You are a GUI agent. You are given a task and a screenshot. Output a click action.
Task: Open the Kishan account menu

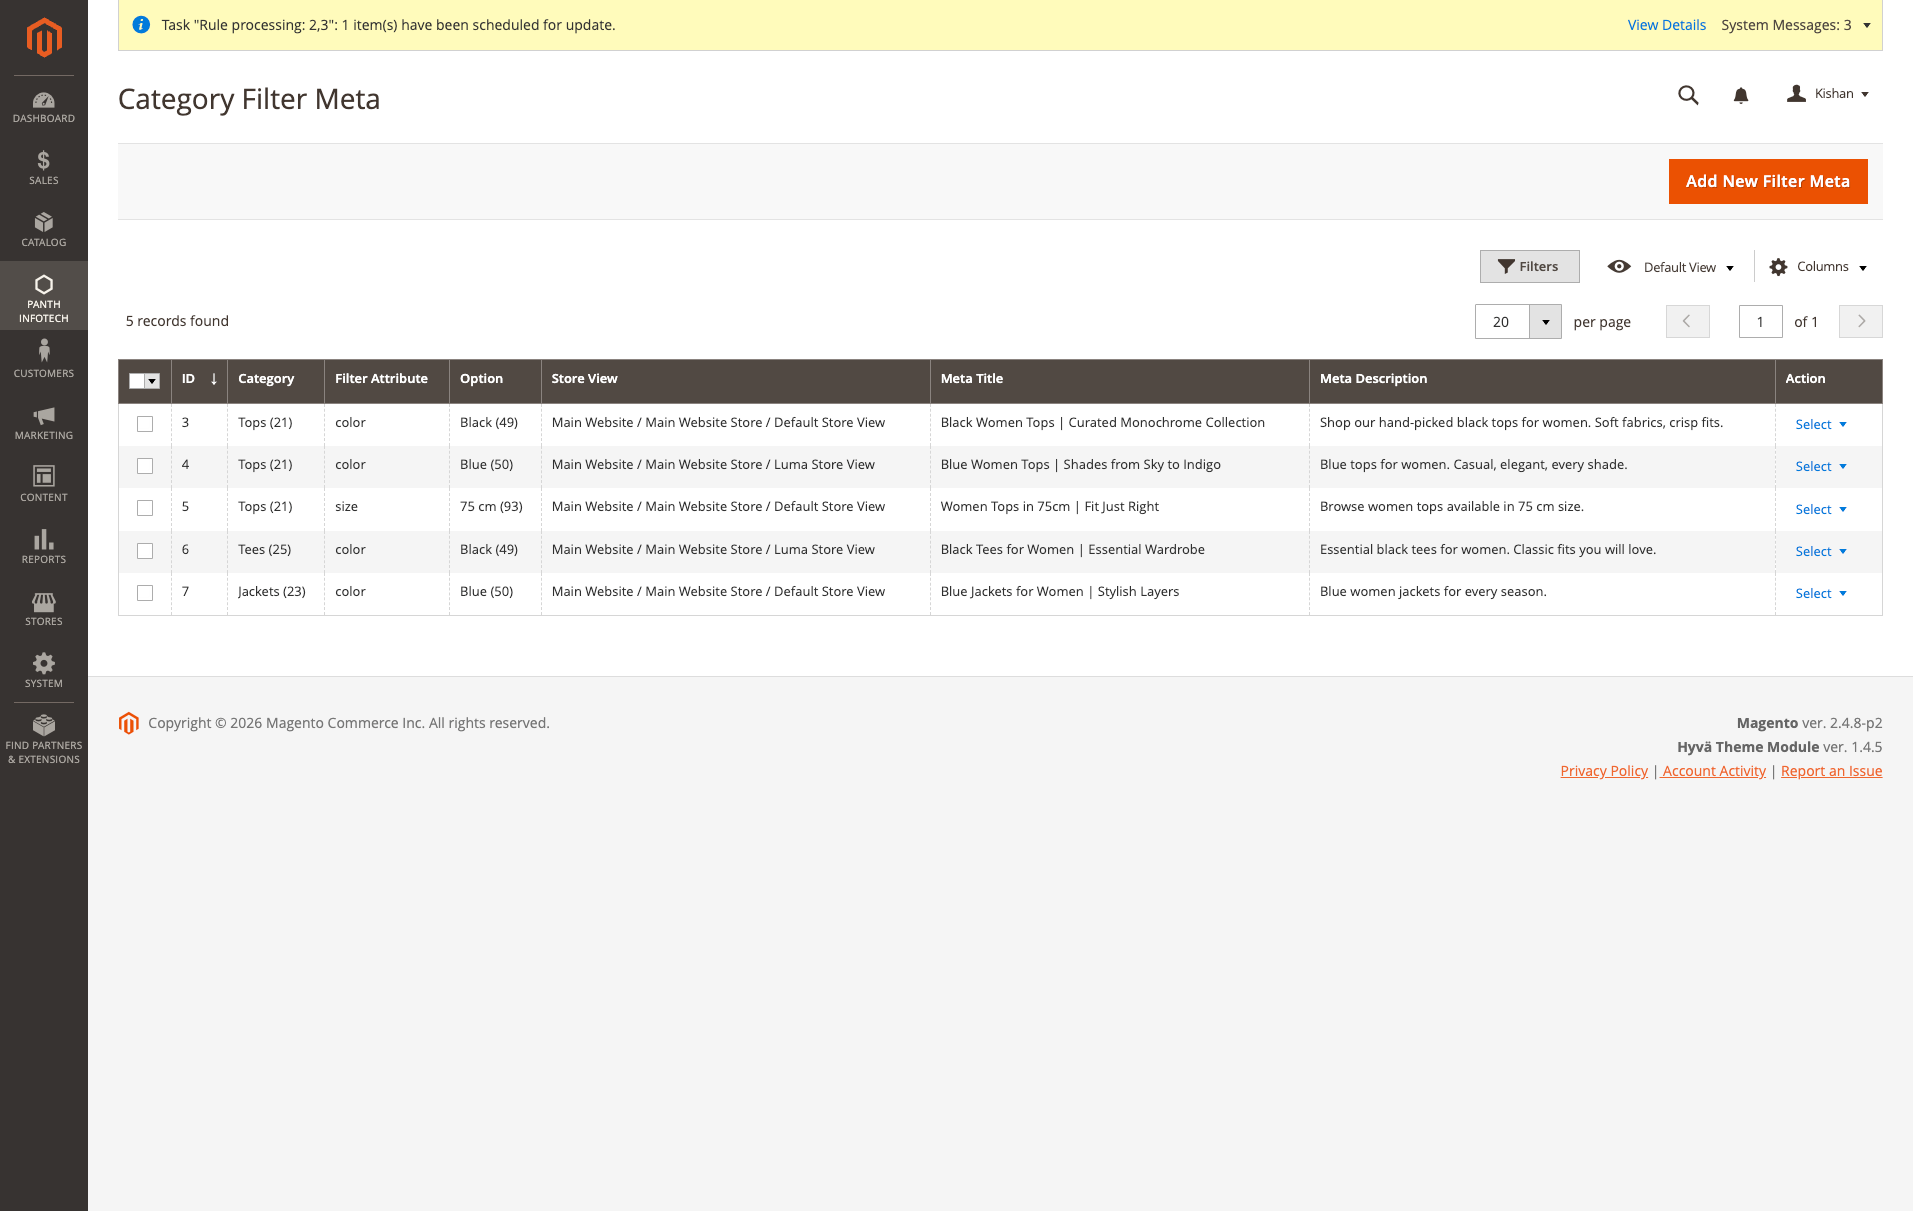(1828, 94)
